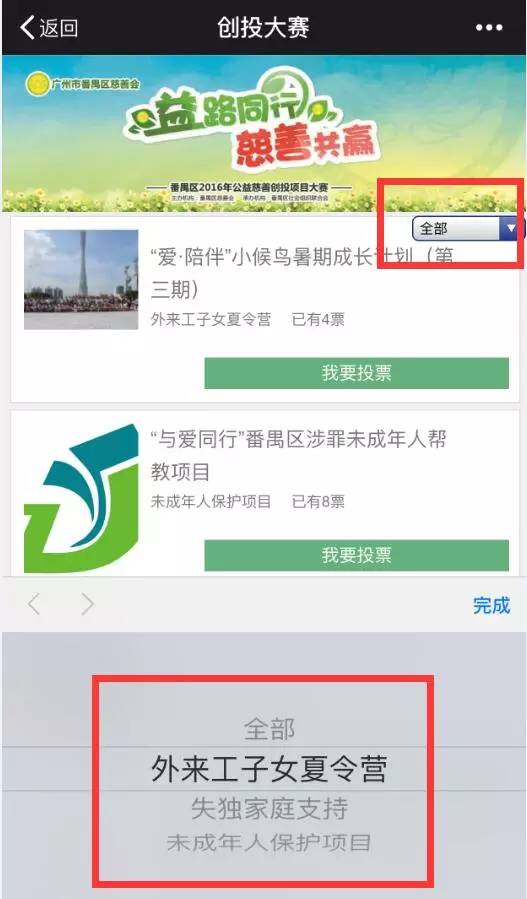Tap the back arrow labeled 返回
This screenshot has height=899, width=527.
click(x=49, y=28)
